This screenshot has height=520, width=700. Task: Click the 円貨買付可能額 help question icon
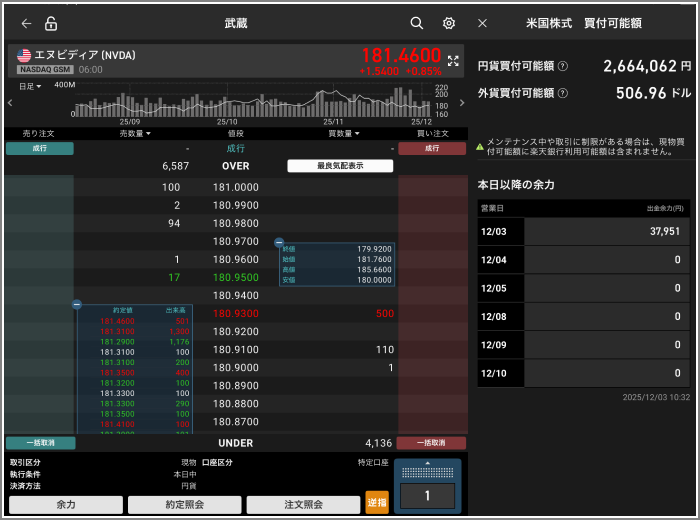pos(563,66)
